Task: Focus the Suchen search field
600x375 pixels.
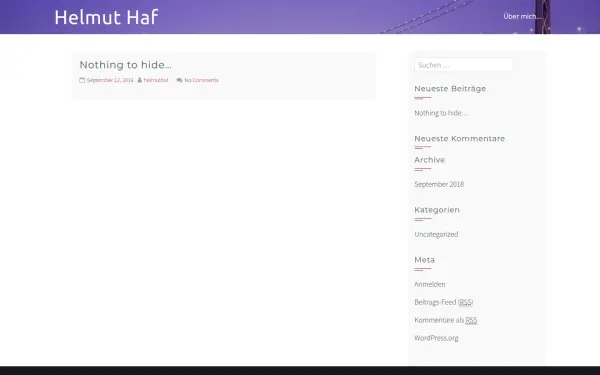Action: click(x=464, y=65)
